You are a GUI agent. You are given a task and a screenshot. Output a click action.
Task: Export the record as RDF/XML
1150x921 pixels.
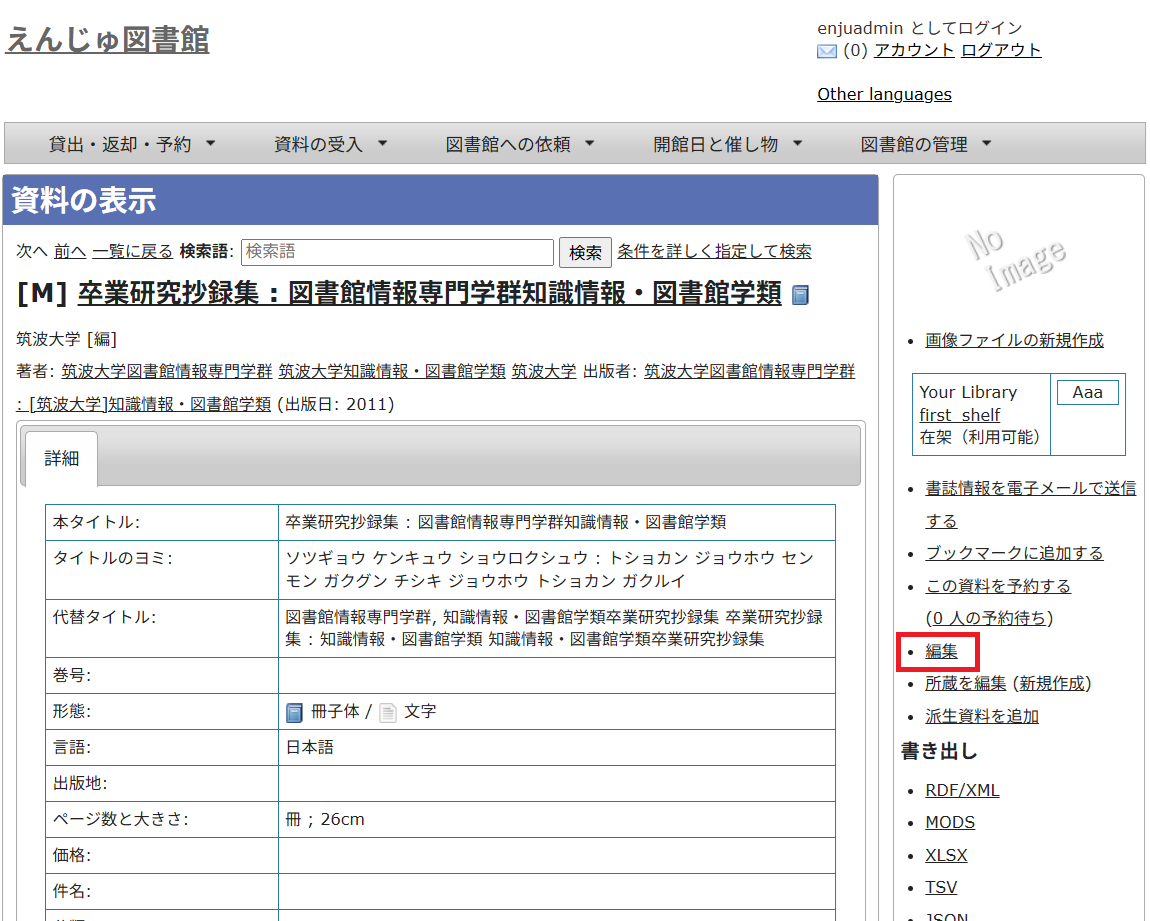coord(962,790)
